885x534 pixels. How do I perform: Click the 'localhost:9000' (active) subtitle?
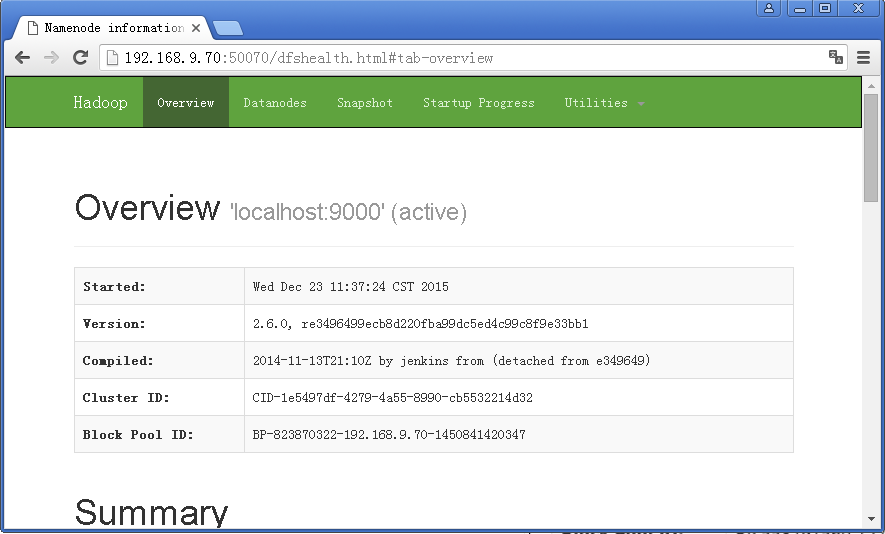point(348,212)
